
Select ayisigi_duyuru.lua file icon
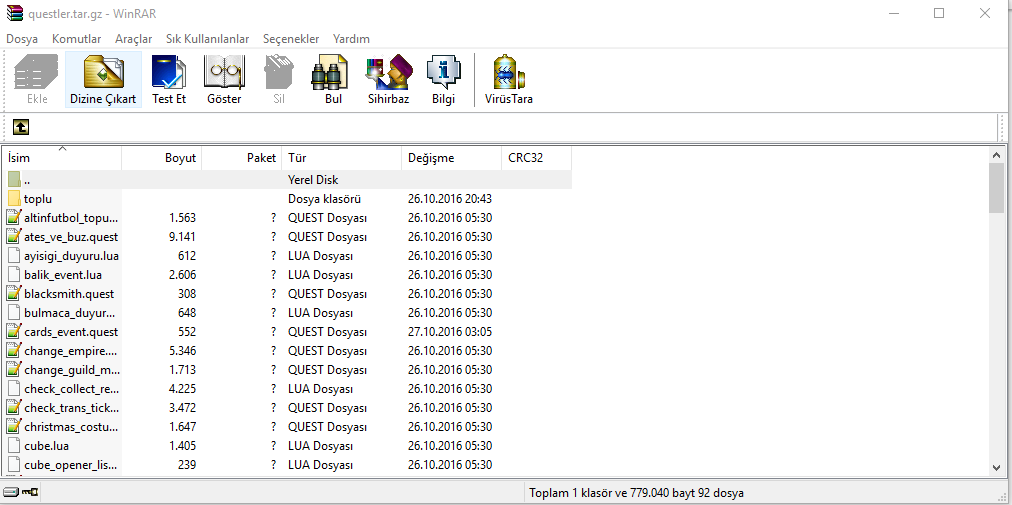point(14,256)
